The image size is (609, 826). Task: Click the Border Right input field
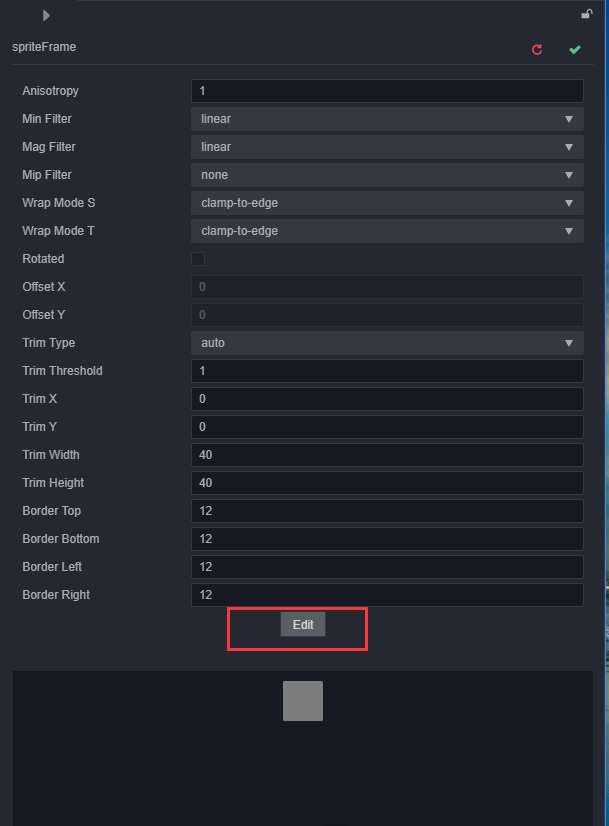(386, 595)
